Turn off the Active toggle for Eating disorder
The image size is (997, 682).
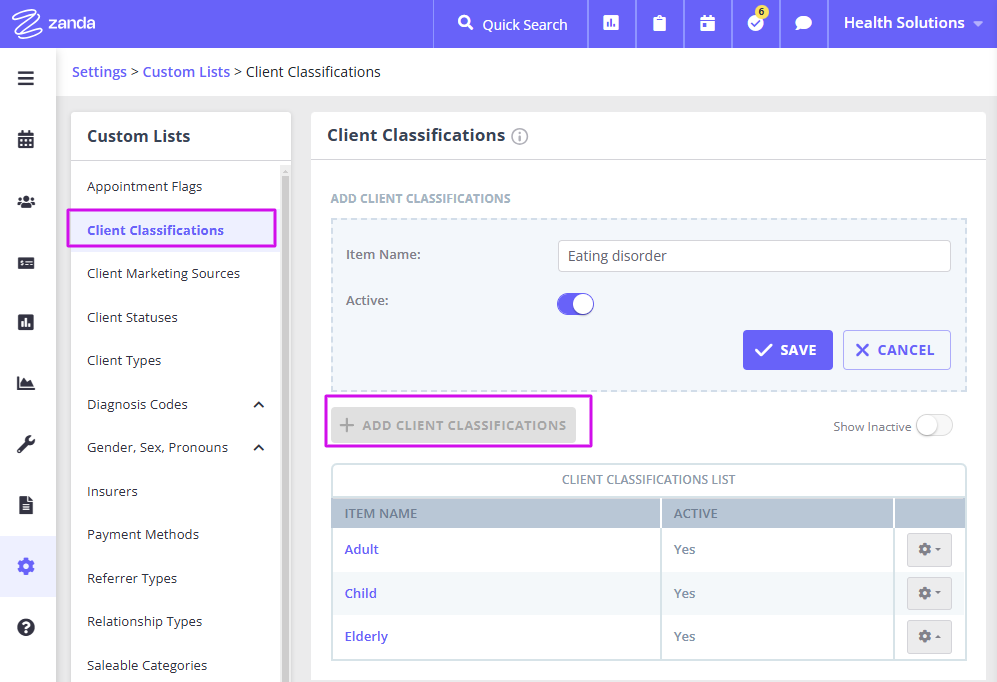[575, 302]
